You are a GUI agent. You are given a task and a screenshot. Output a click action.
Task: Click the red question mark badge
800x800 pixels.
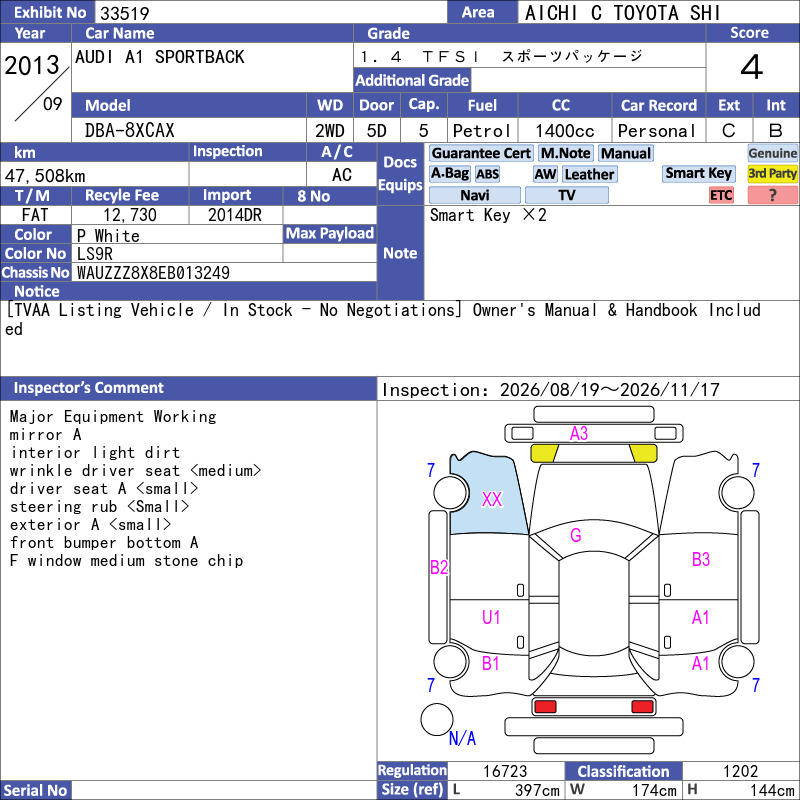[x=772, y=195]
